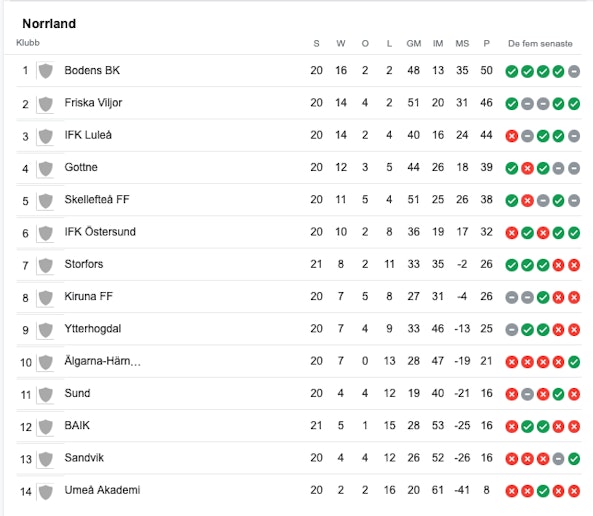
Task: Open Kiruna FF team details
Action: tap(88, 296)
